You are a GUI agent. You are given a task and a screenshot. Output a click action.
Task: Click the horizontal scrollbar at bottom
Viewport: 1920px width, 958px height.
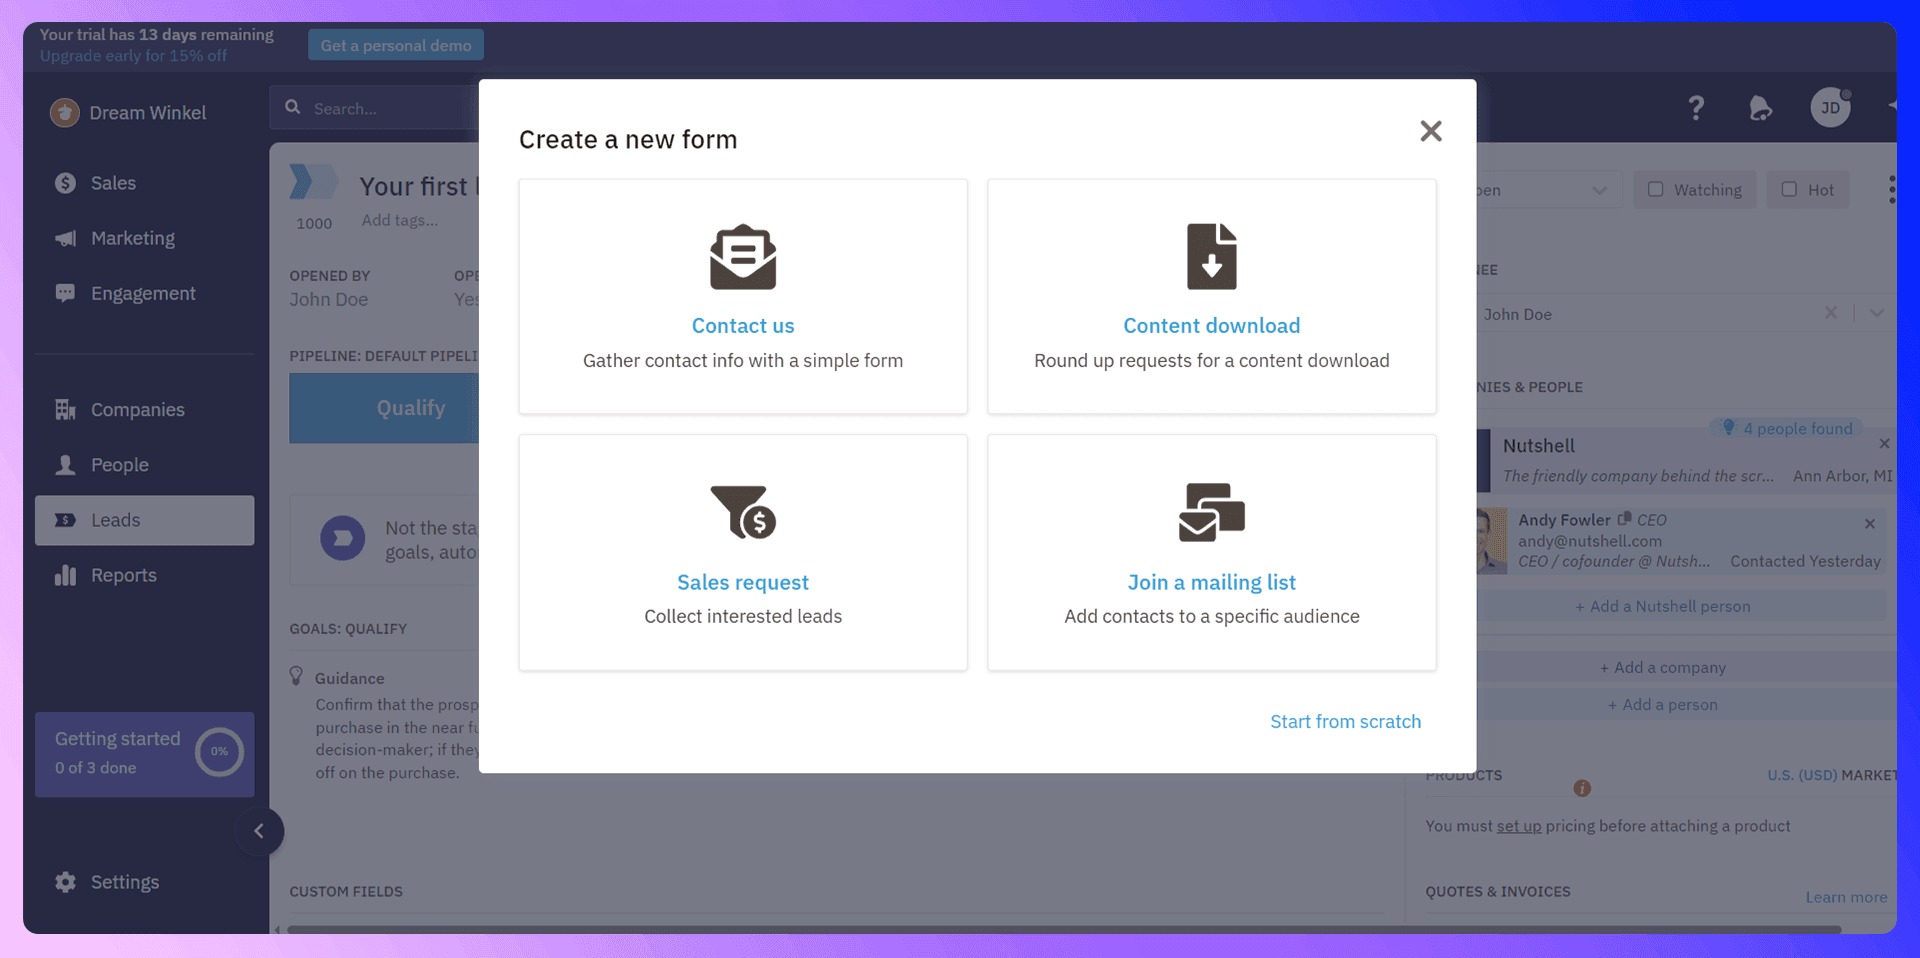(1064, 929)
